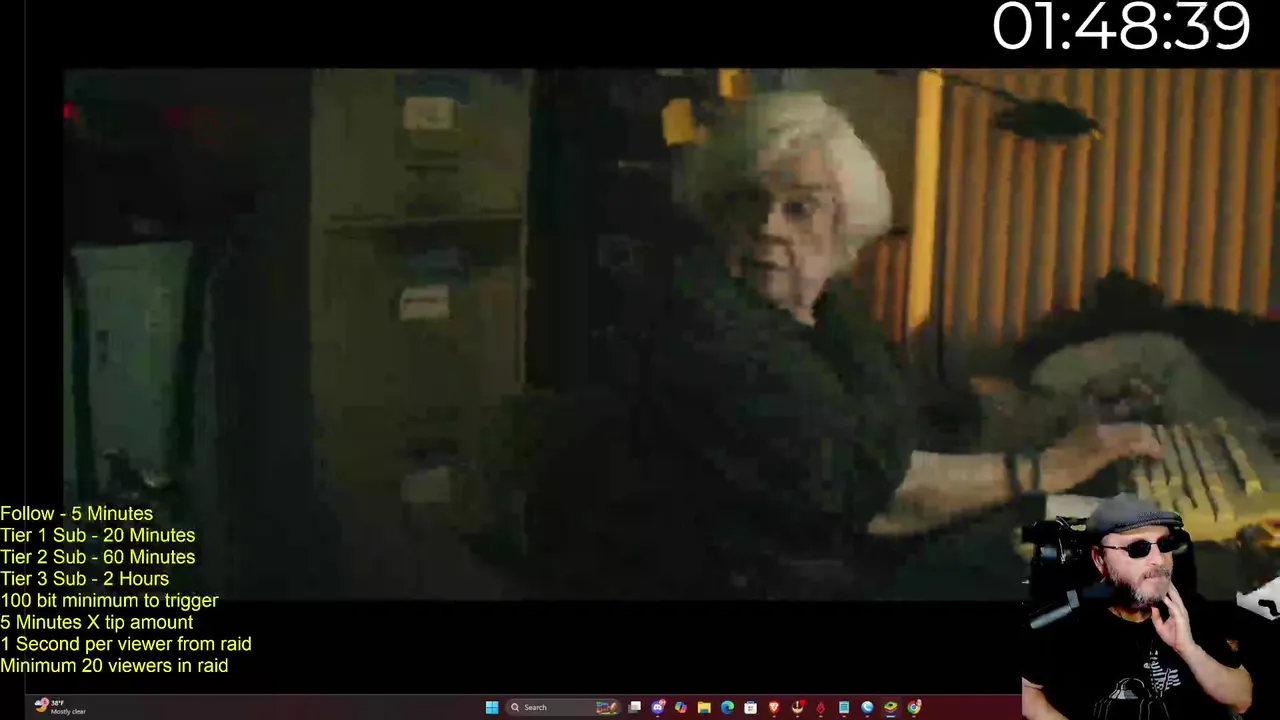Open Google Chrome from the taskbar
This screenshot has height=720, width=1280.
tap(914, 707)
